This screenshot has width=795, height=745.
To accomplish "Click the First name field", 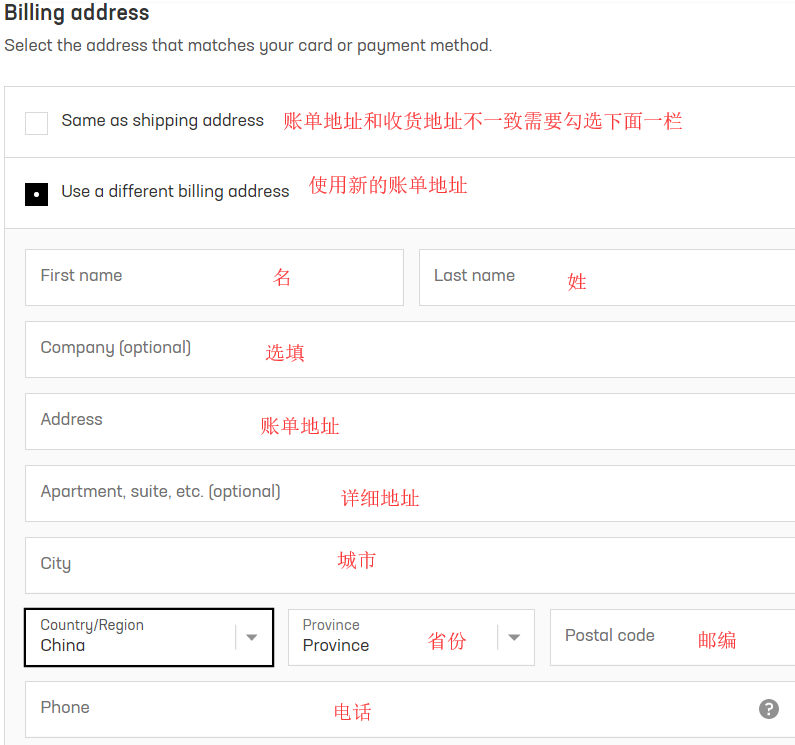I will 214,277.
